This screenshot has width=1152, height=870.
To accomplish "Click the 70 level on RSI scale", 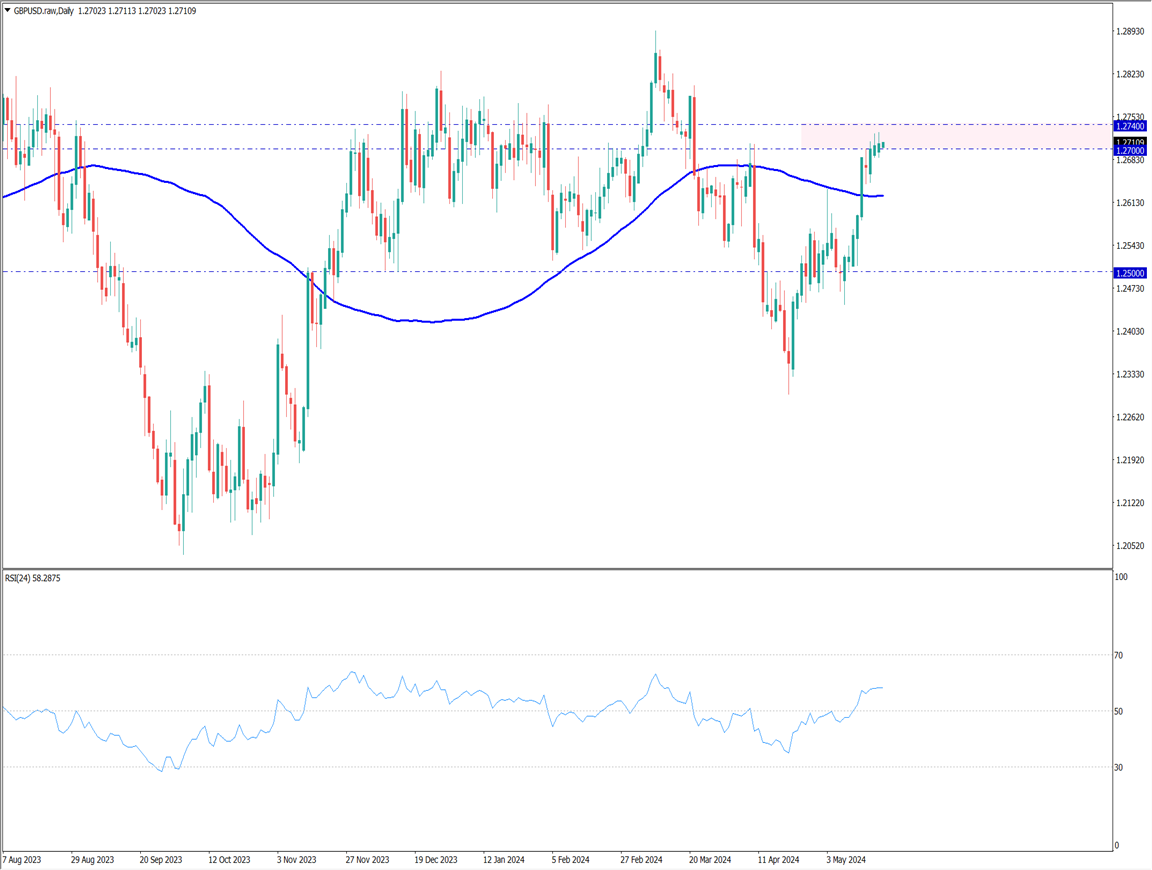I will pos(1120,656).
